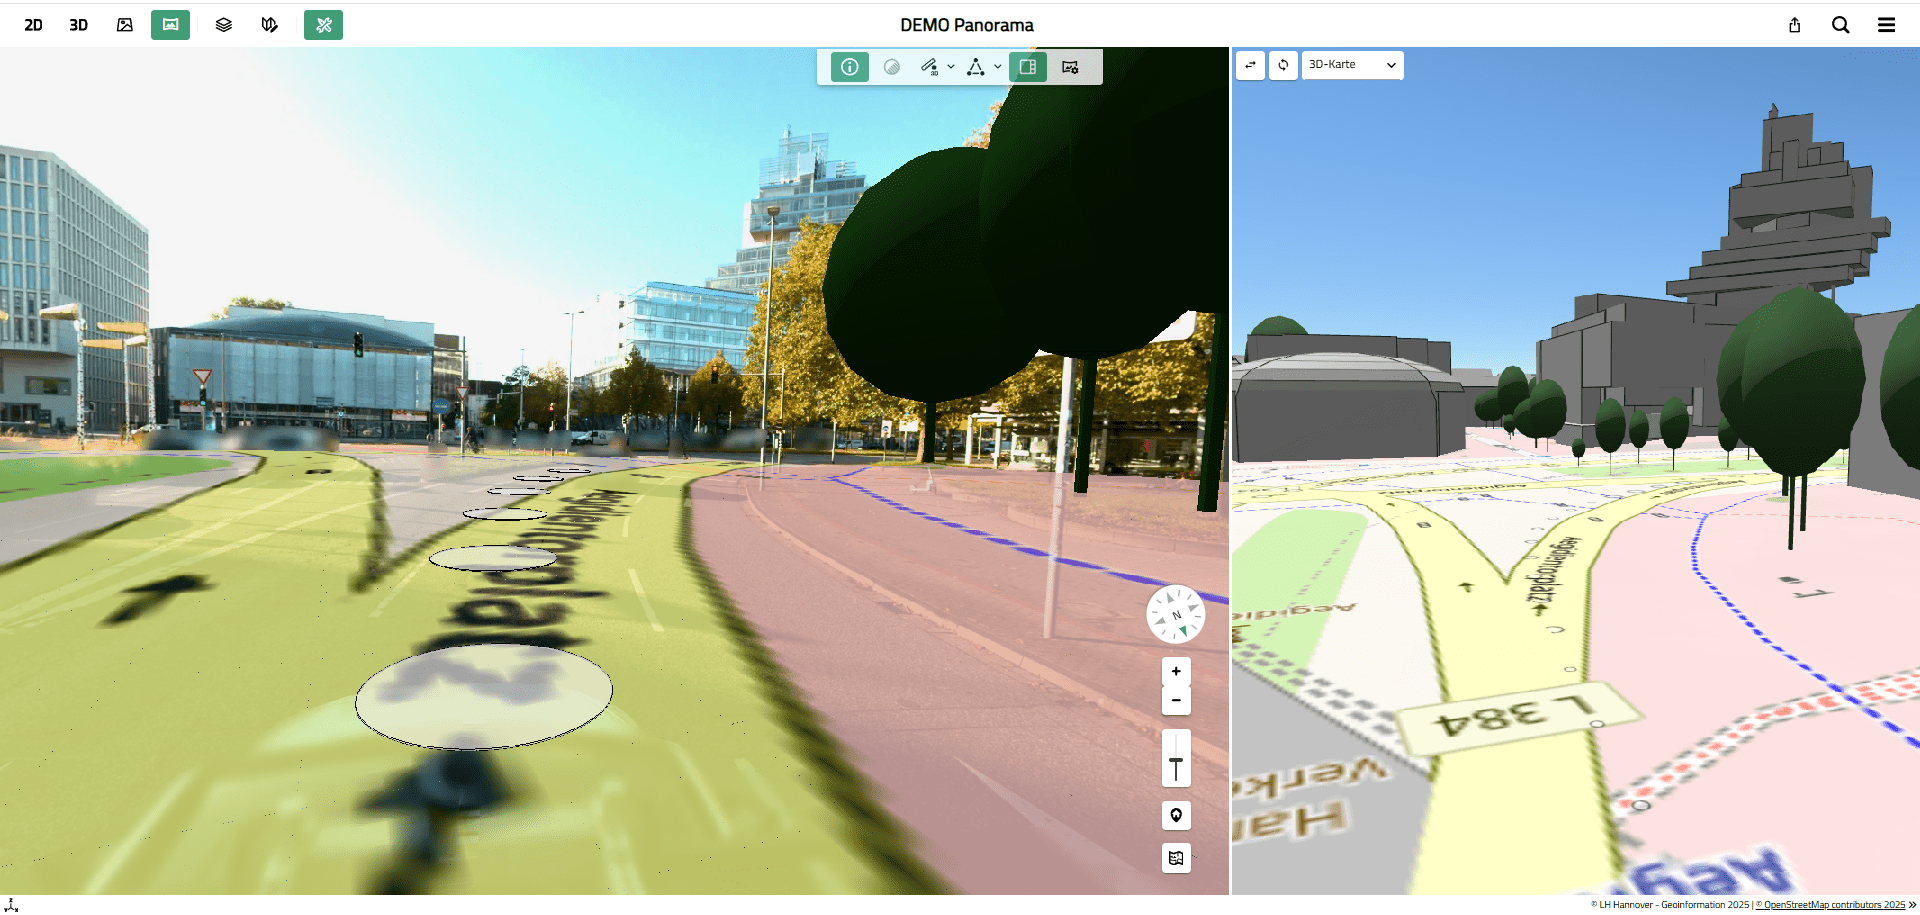Expand the geometry draw tool dropdown arrow
The image size is (1920, 915).
[998, 67]
